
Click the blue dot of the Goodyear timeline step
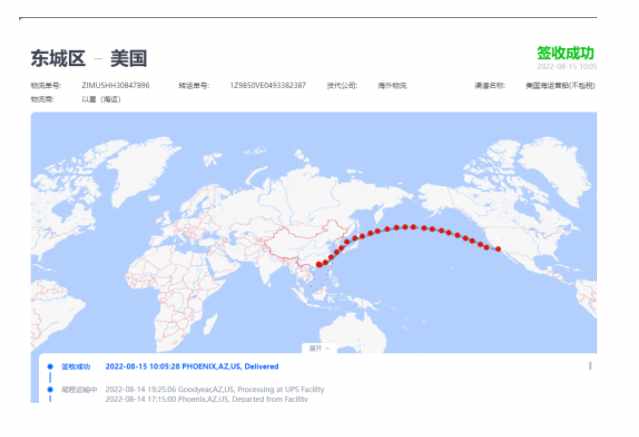pos(50,390)
